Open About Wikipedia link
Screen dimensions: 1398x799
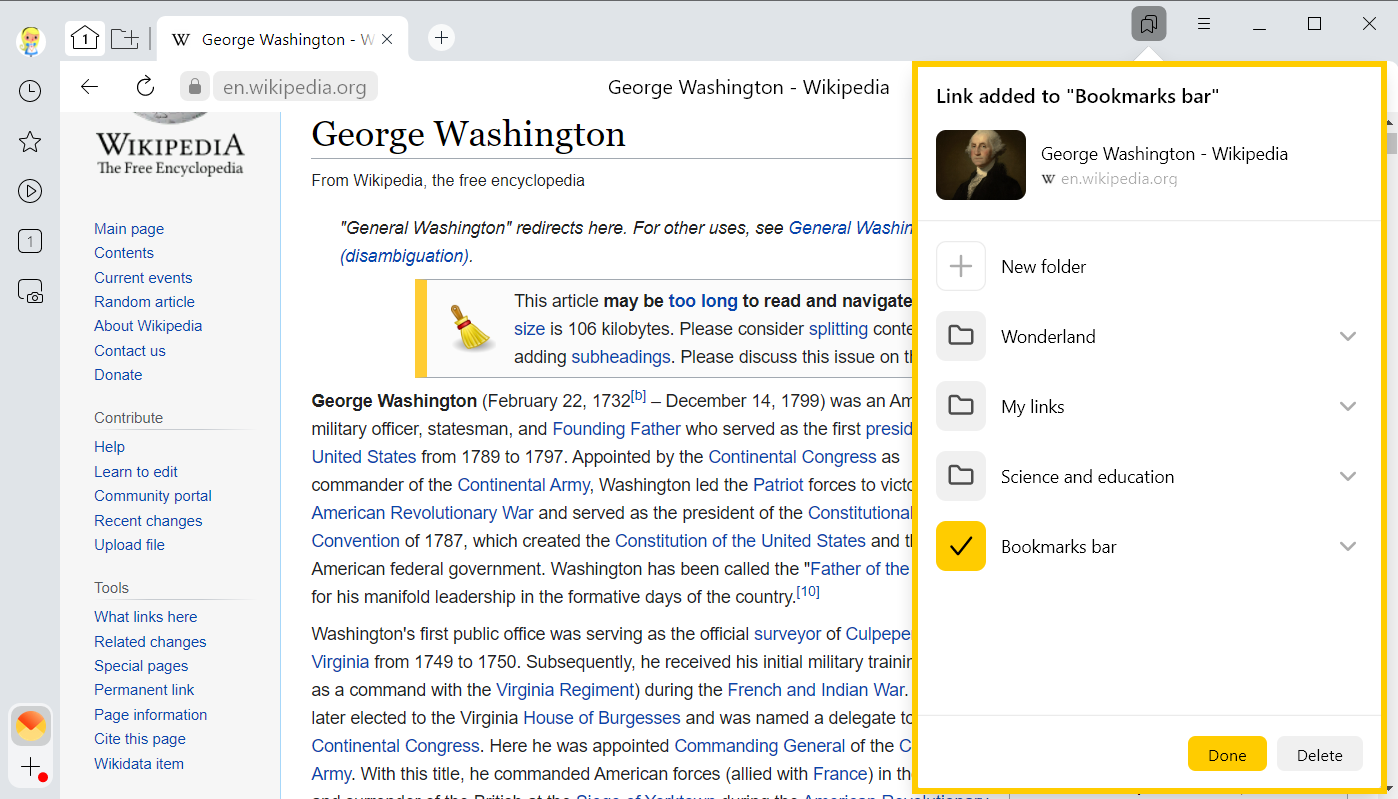(148, 326)
